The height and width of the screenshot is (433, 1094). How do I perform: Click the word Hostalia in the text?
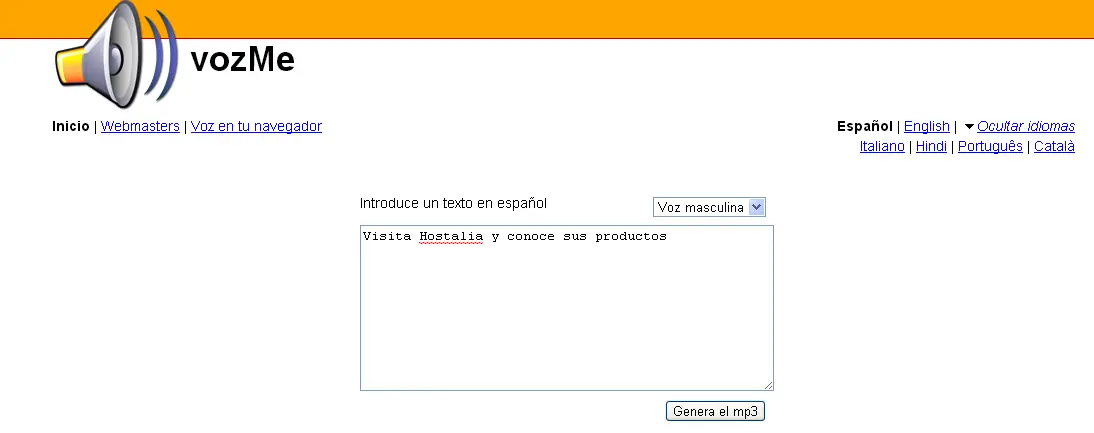tap(451, 236)
